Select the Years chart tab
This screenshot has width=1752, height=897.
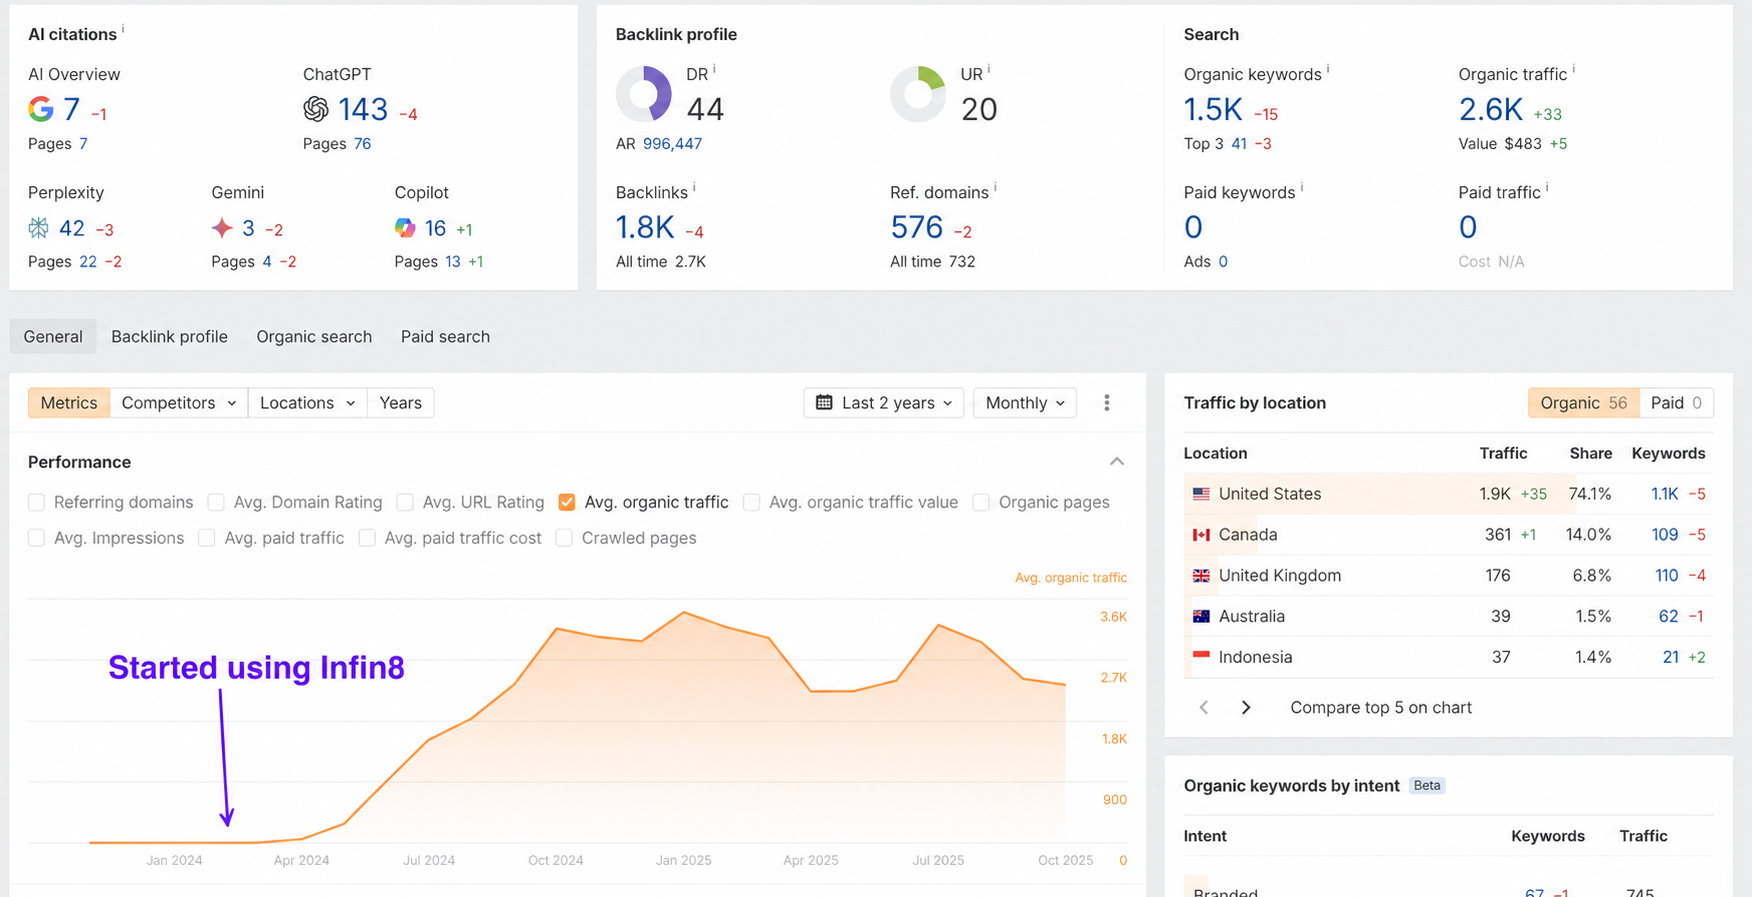coord(400,403)
